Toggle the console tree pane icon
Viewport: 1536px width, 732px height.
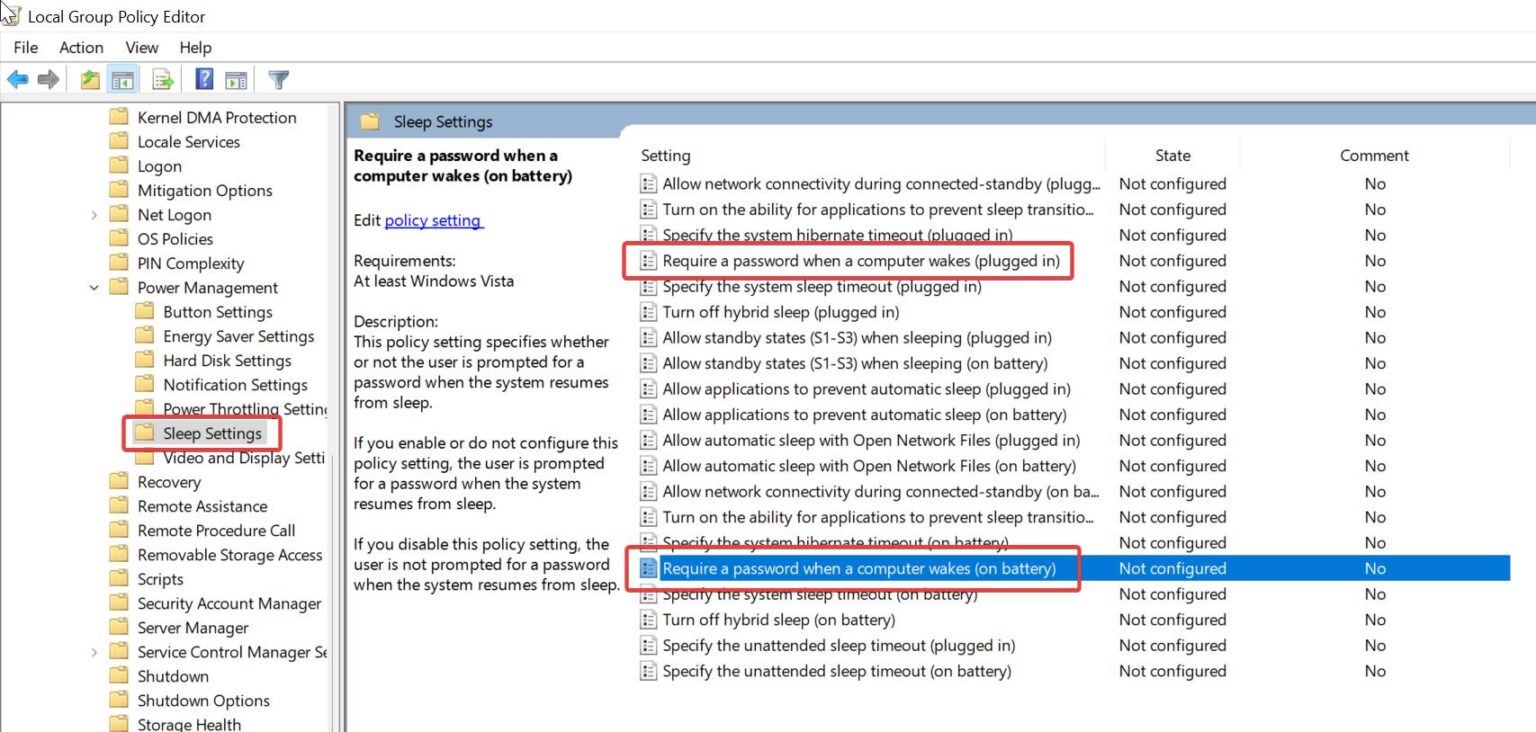pyautogui.click(x=121, y=79)
